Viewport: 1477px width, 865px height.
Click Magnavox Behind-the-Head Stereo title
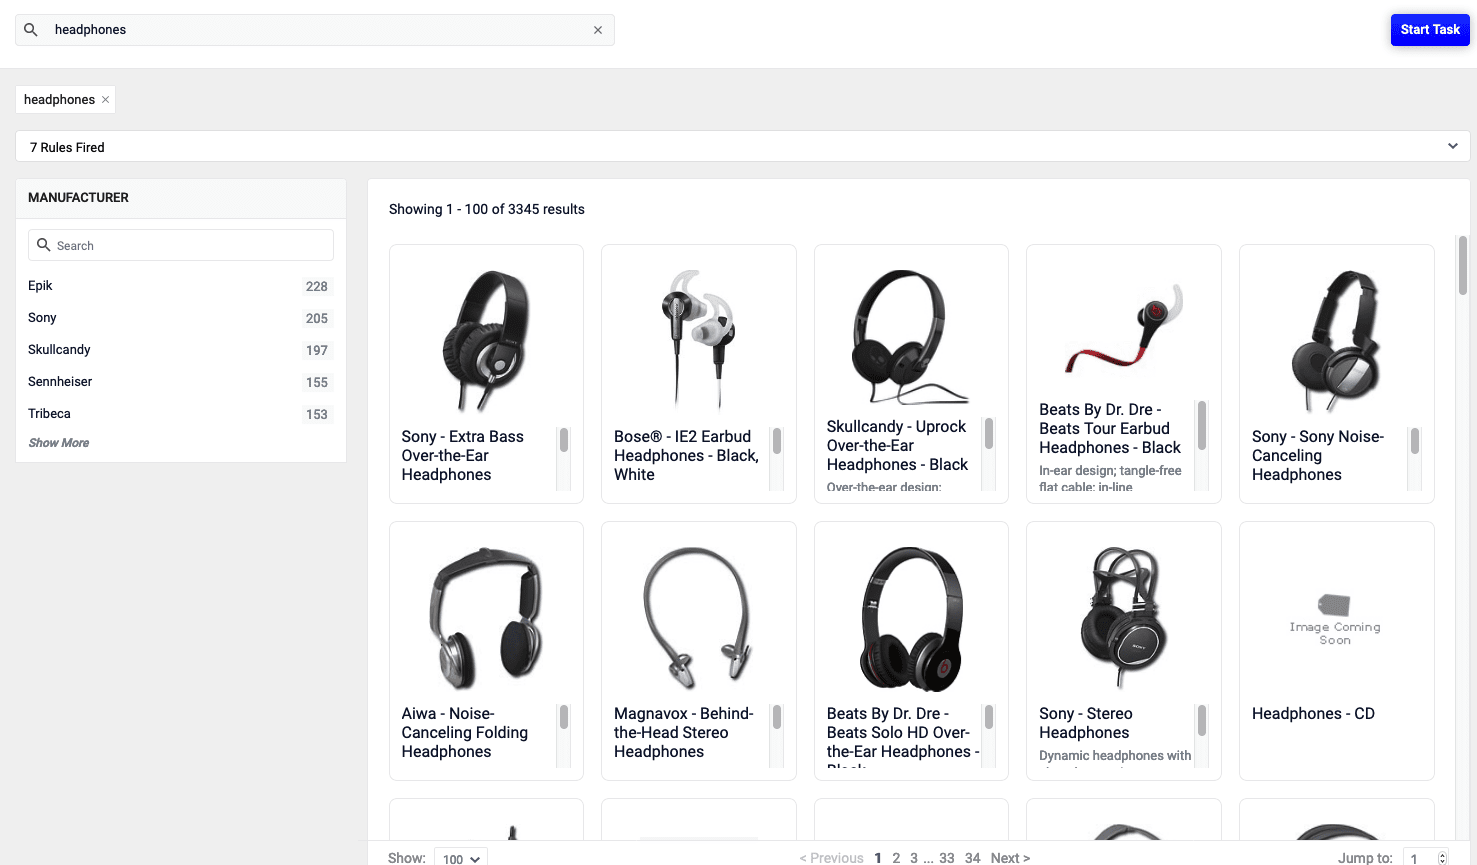coord(683,733)
